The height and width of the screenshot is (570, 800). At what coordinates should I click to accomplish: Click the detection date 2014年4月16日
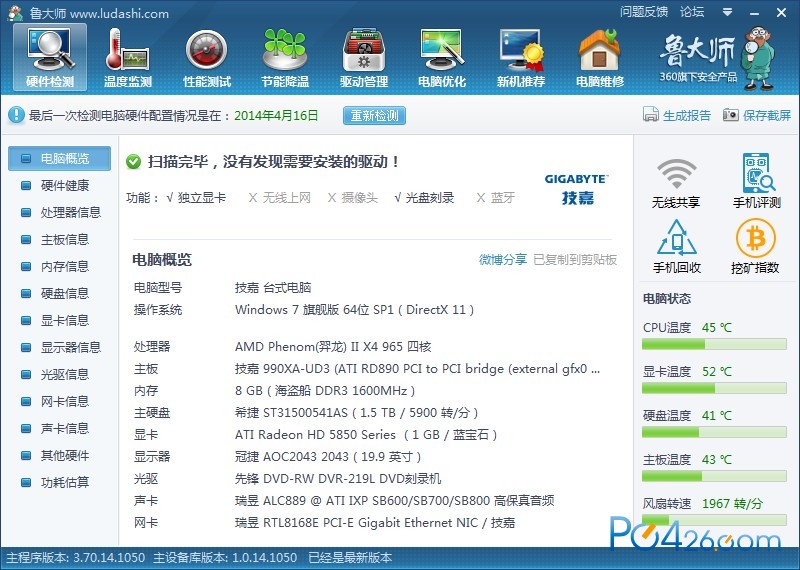click(x=276, y=115)
